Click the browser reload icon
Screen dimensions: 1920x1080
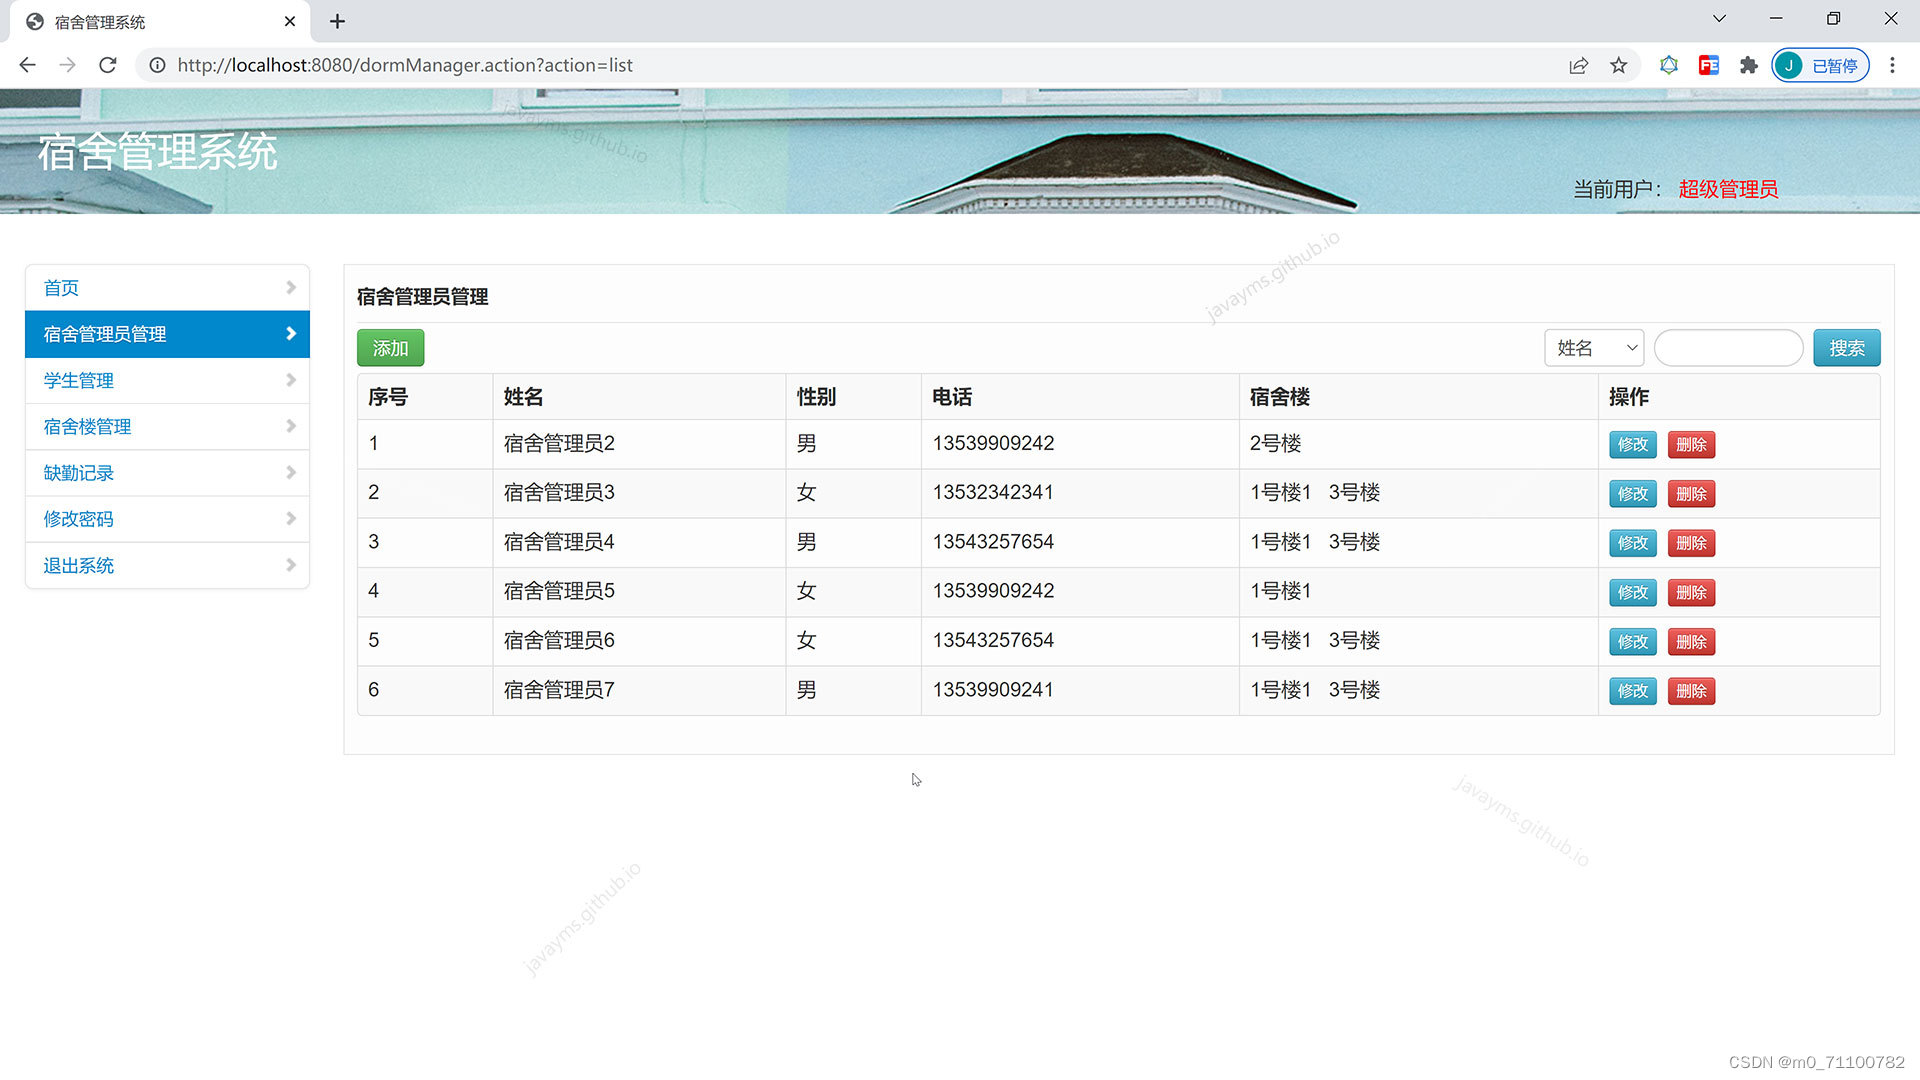point(108,65)
